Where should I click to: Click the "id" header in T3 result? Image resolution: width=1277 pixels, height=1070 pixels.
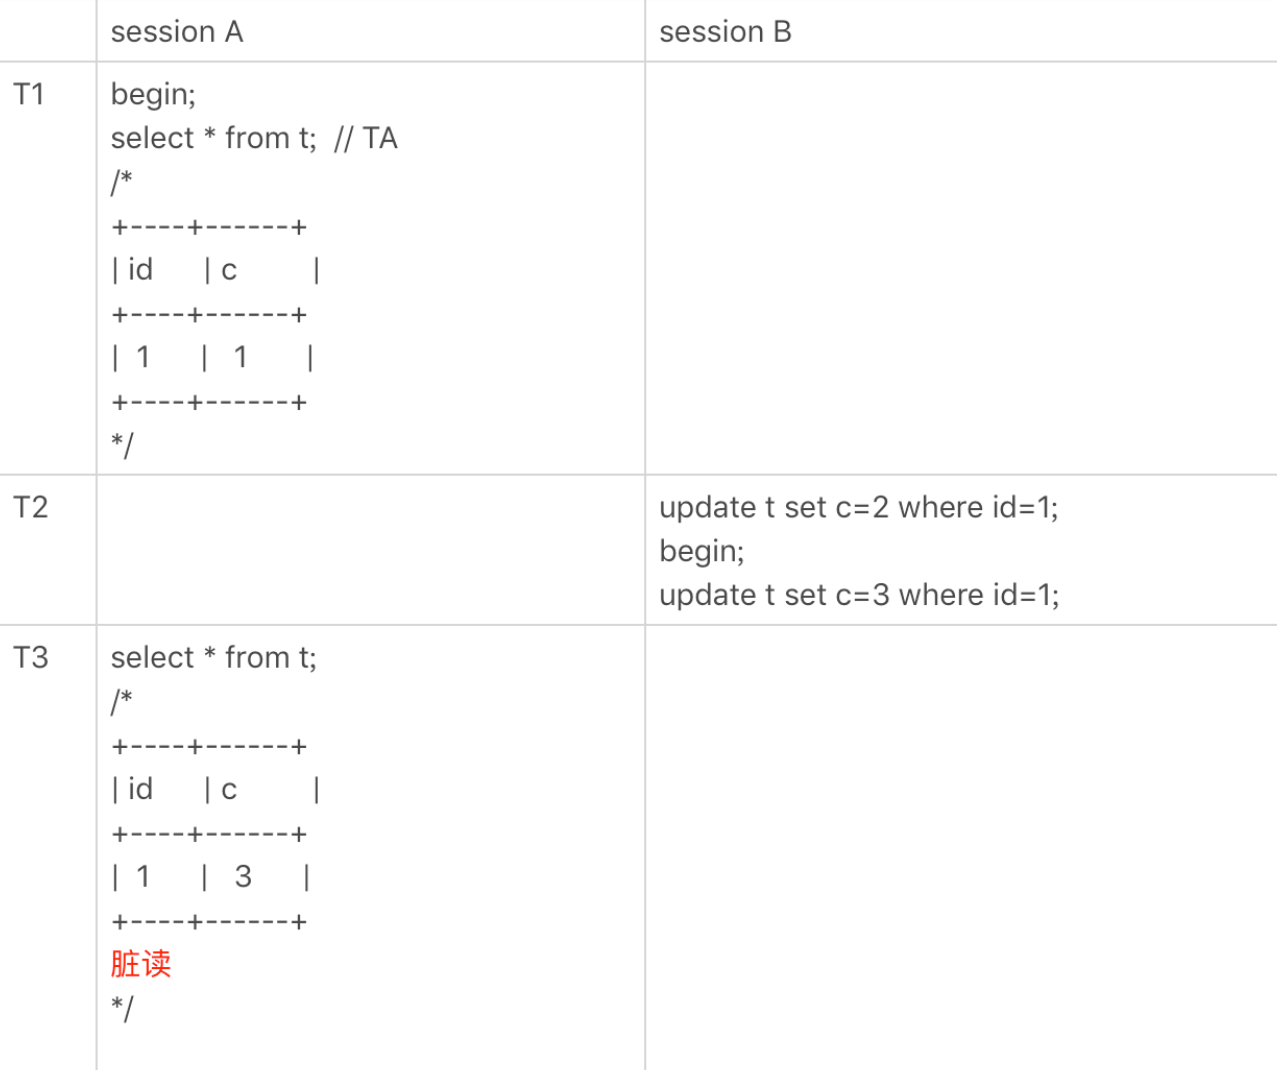click(x=140, y=789)
